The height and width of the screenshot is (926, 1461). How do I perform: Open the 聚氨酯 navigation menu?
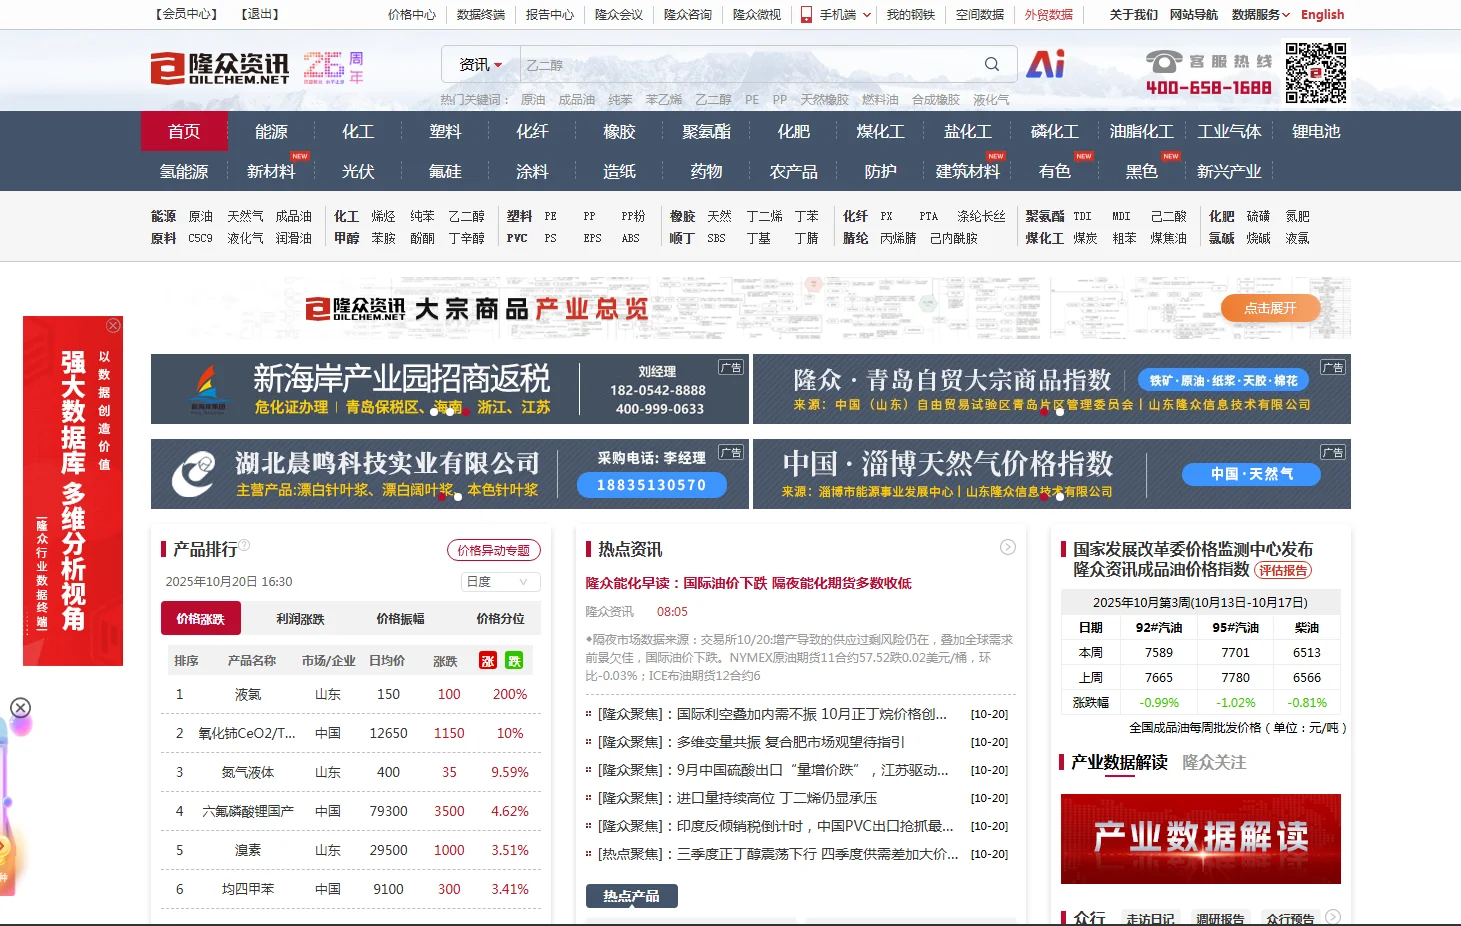click(x=706, y=131)
